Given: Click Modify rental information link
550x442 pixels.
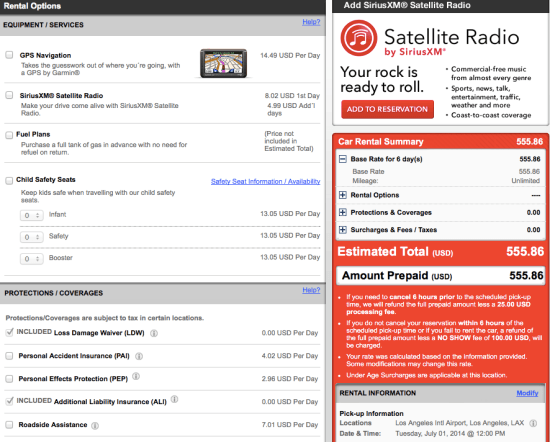Looking at the screenshot, I should click(x=527, y=393).
